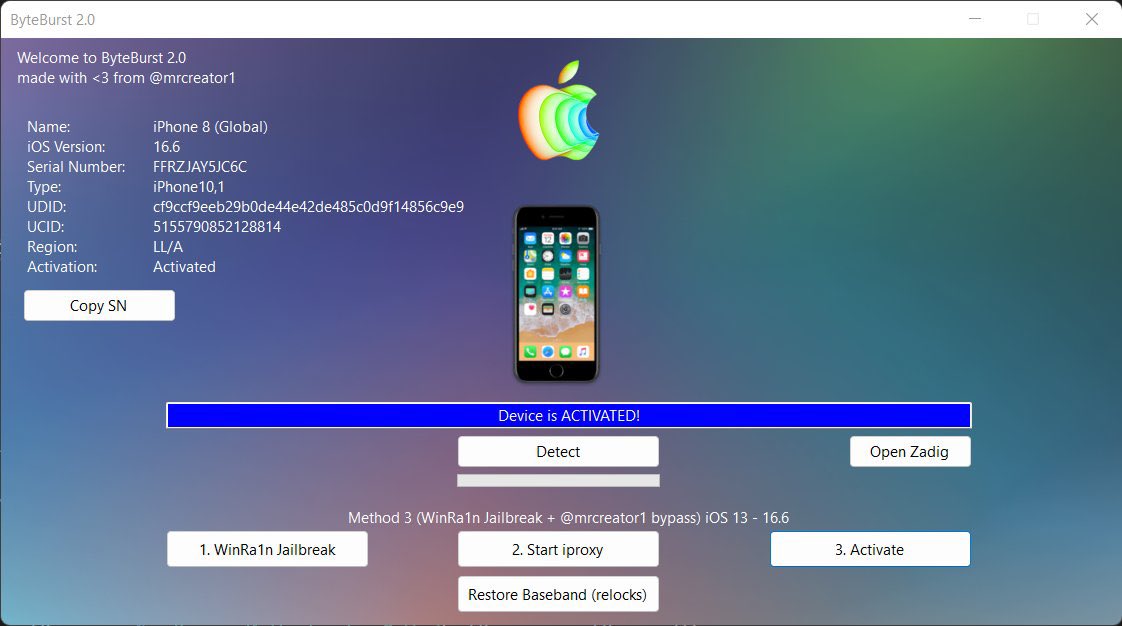1122x626 pixels.
Task: Click the colorful Apple logo
Action: pyautogui.click(x=558, y=111)
